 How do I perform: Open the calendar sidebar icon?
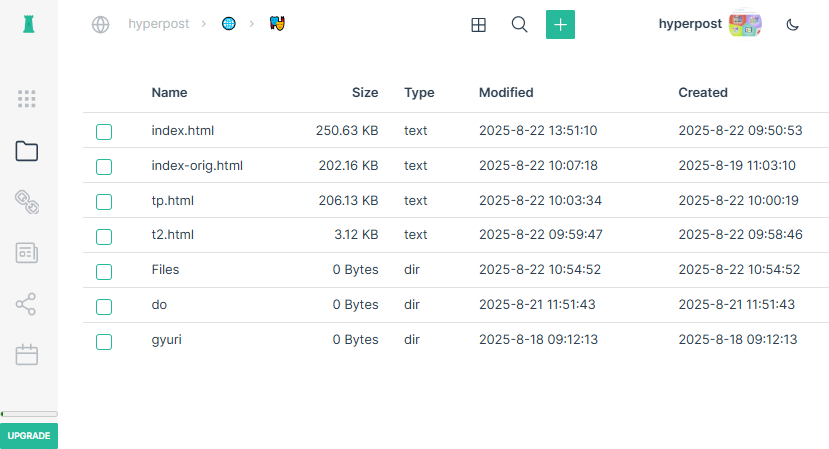(26, 355)
